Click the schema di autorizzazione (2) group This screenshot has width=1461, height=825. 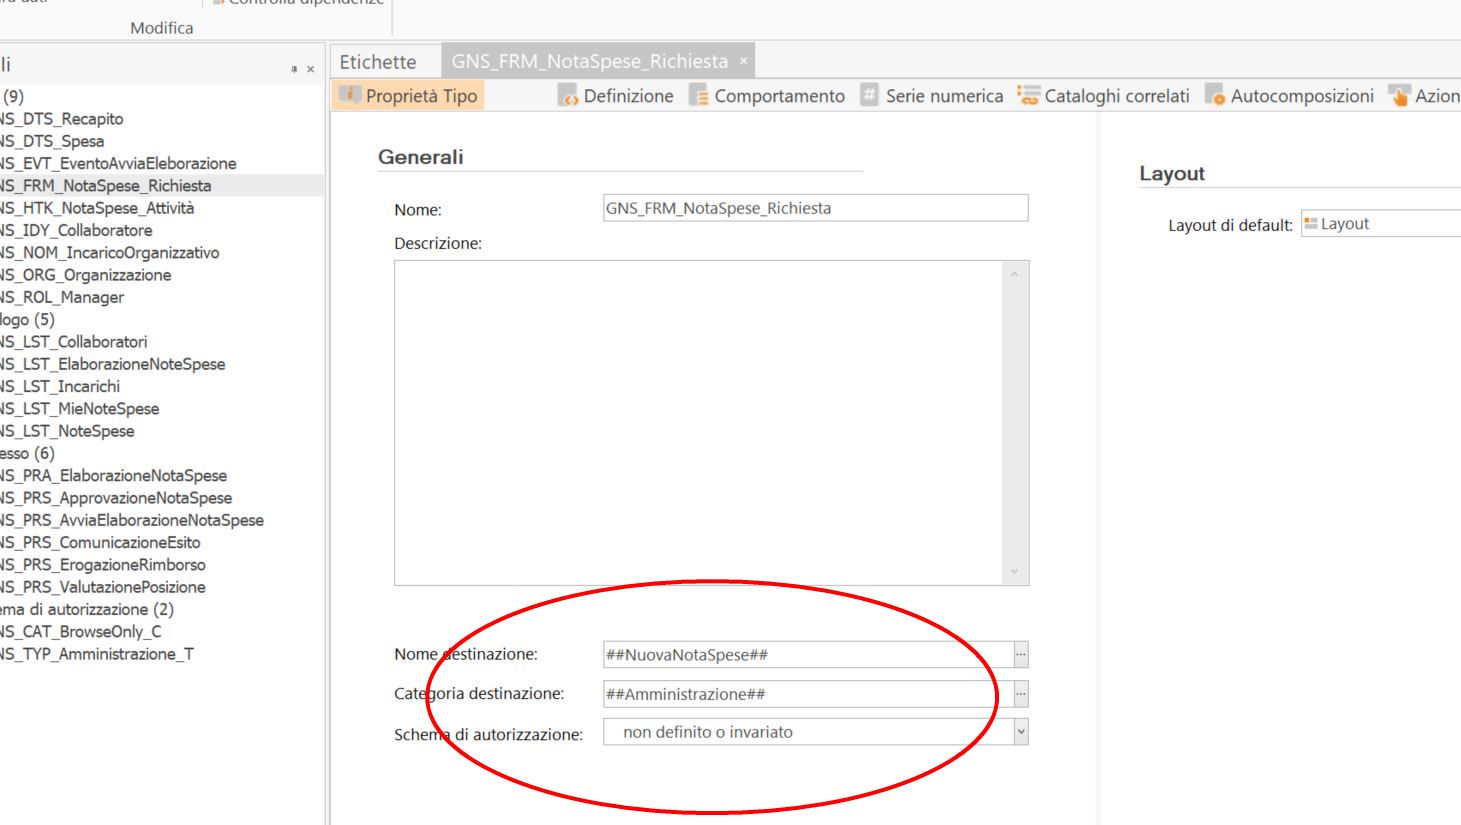87,609
